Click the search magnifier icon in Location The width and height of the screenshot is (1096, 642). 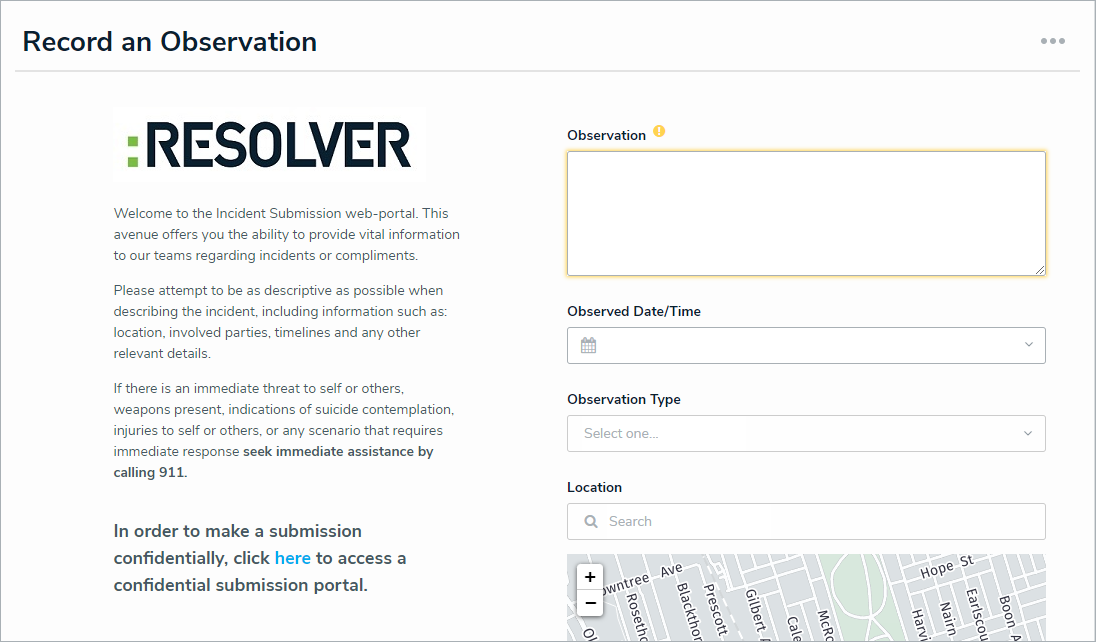pos(591,522)
